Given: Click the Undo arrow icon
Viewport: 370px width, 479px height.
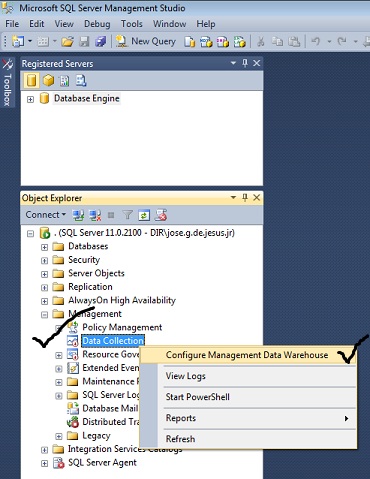Looking at the screenshot, I should pos(315,41).
